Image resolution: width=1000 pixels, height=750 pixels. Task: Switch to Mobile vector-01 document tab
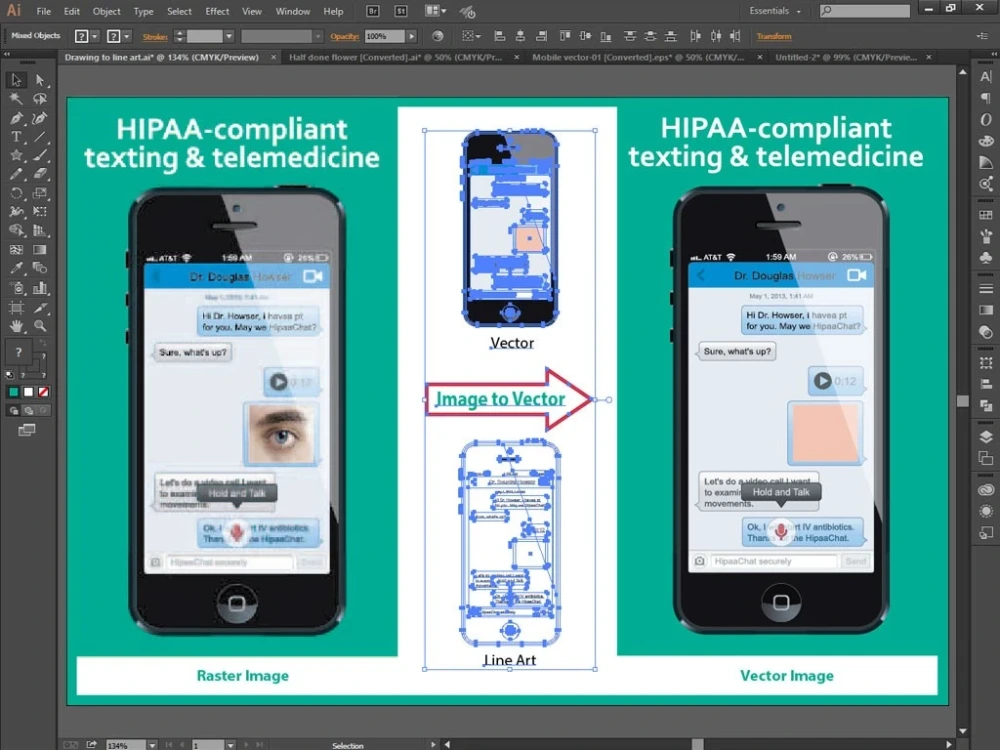coord(638,57)
